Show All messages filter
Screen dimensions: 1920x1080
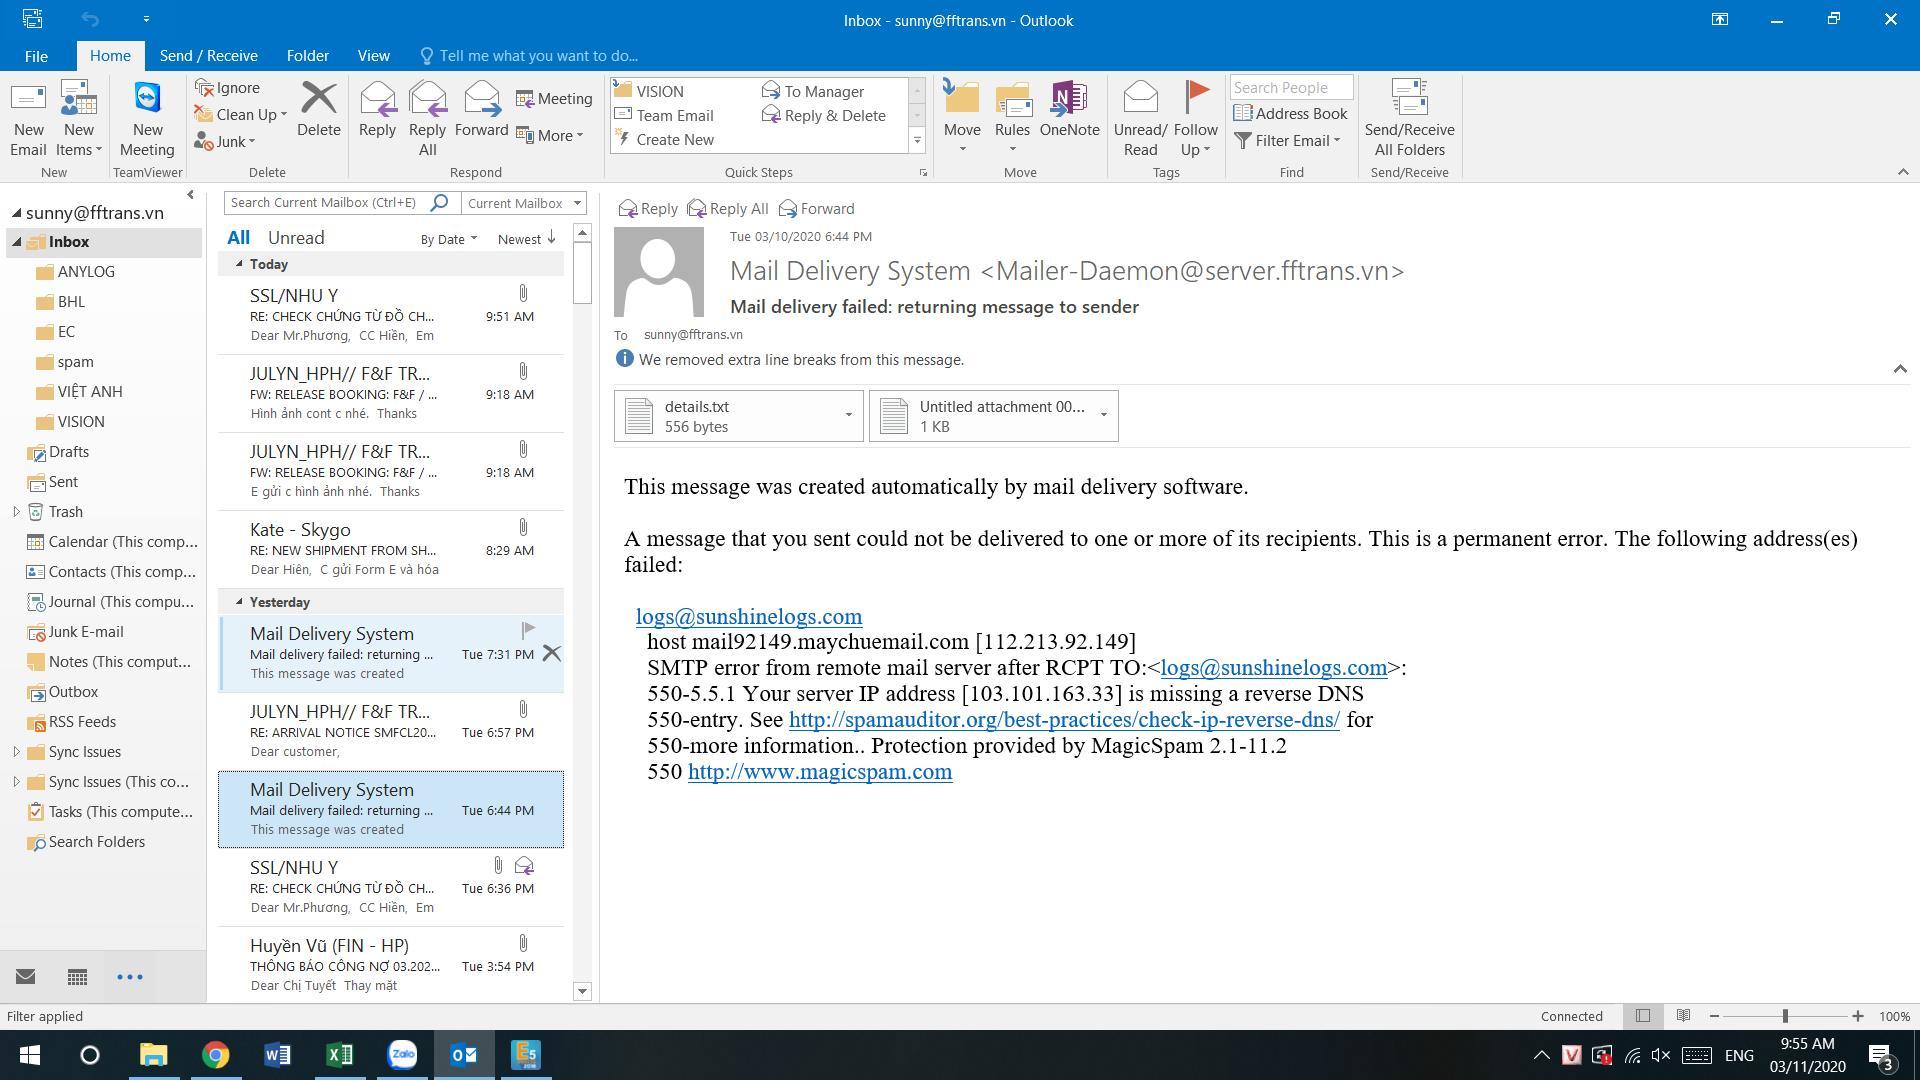tap(238, 238)
